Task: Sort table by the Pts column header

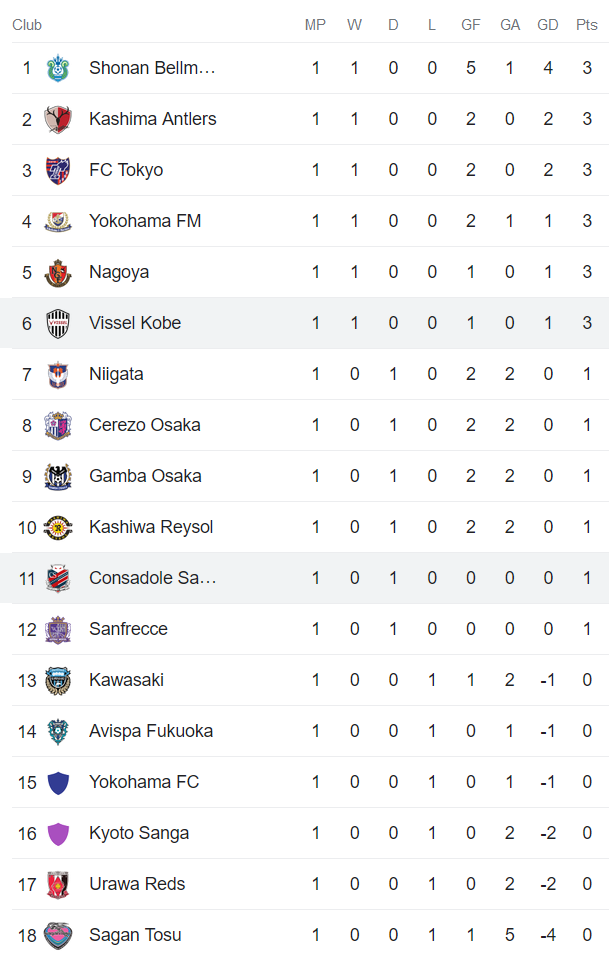Action: coord(587,25)
